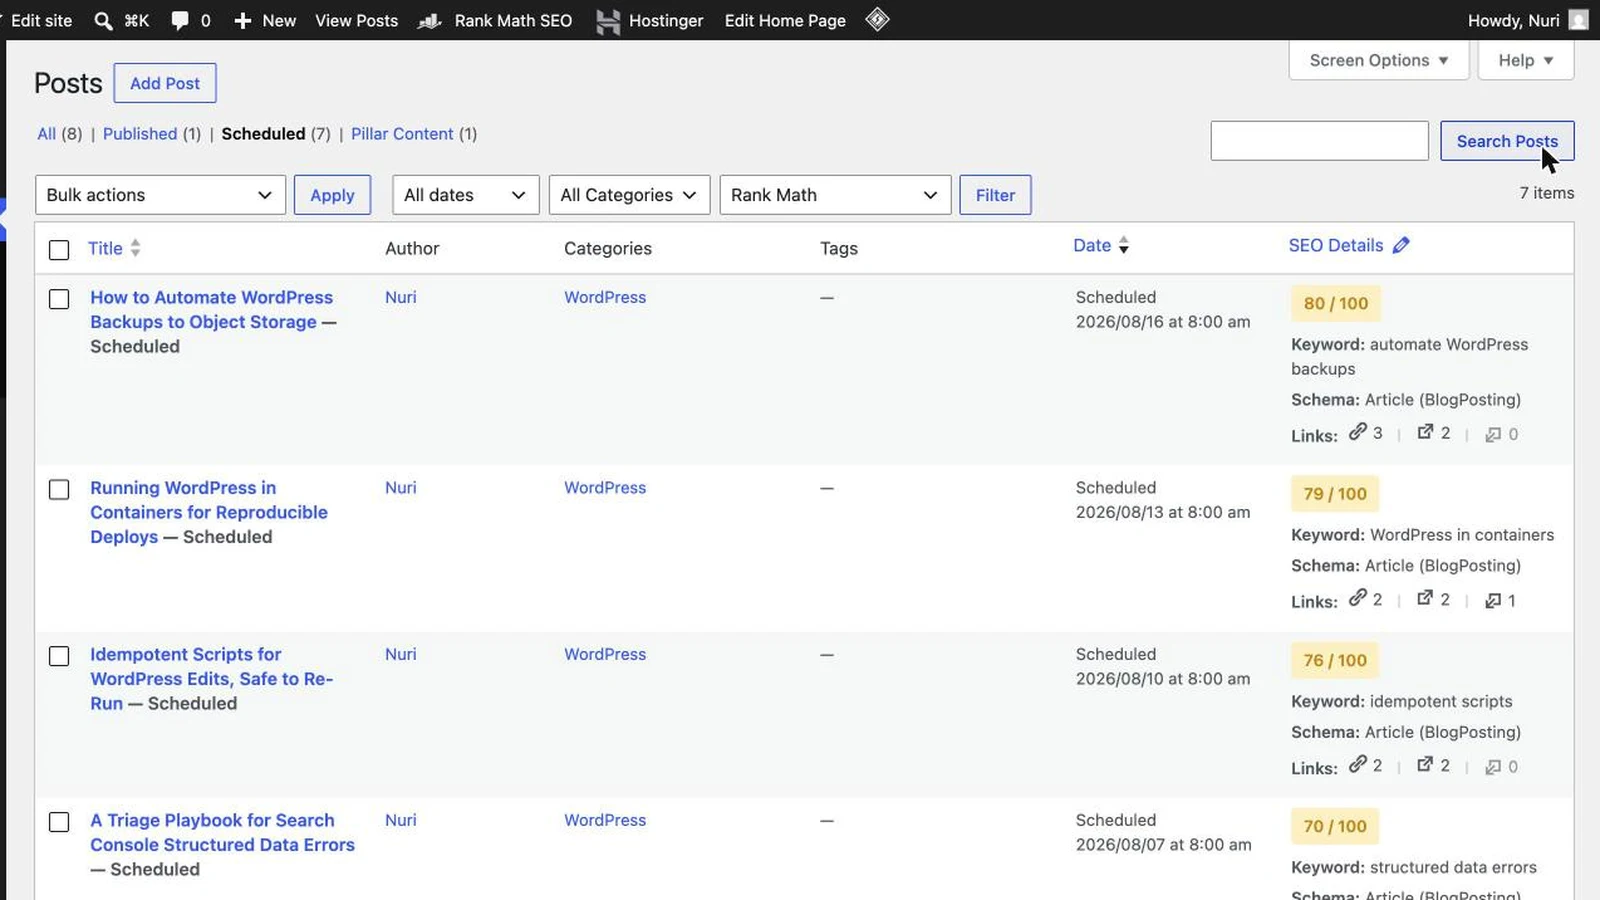Open the Hostinger logo icon
Image resolution: width=1600 pixels, height=900 pixels.
click(x=608, y=20)
